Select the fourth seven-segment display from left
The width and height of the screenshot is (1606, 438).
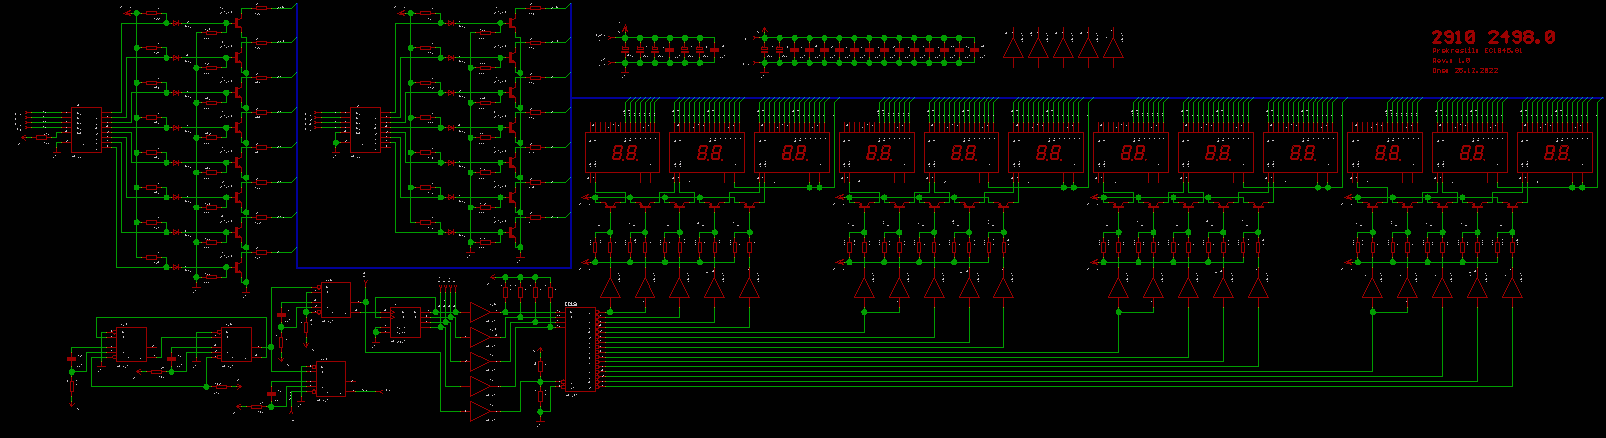(878, 153)
